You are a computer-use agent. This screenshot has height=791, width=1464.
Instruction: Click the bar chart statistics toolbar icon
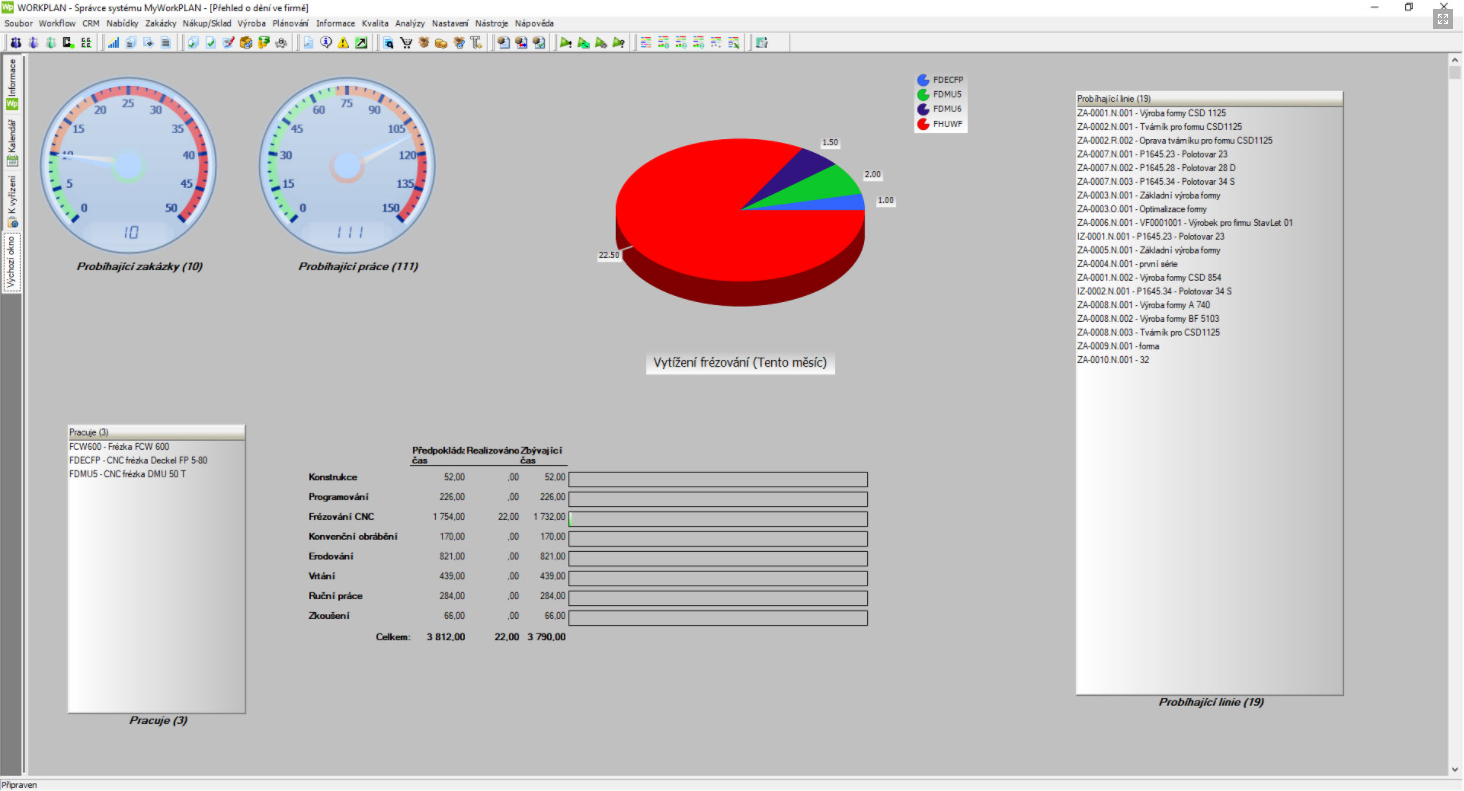pos(113,43)
